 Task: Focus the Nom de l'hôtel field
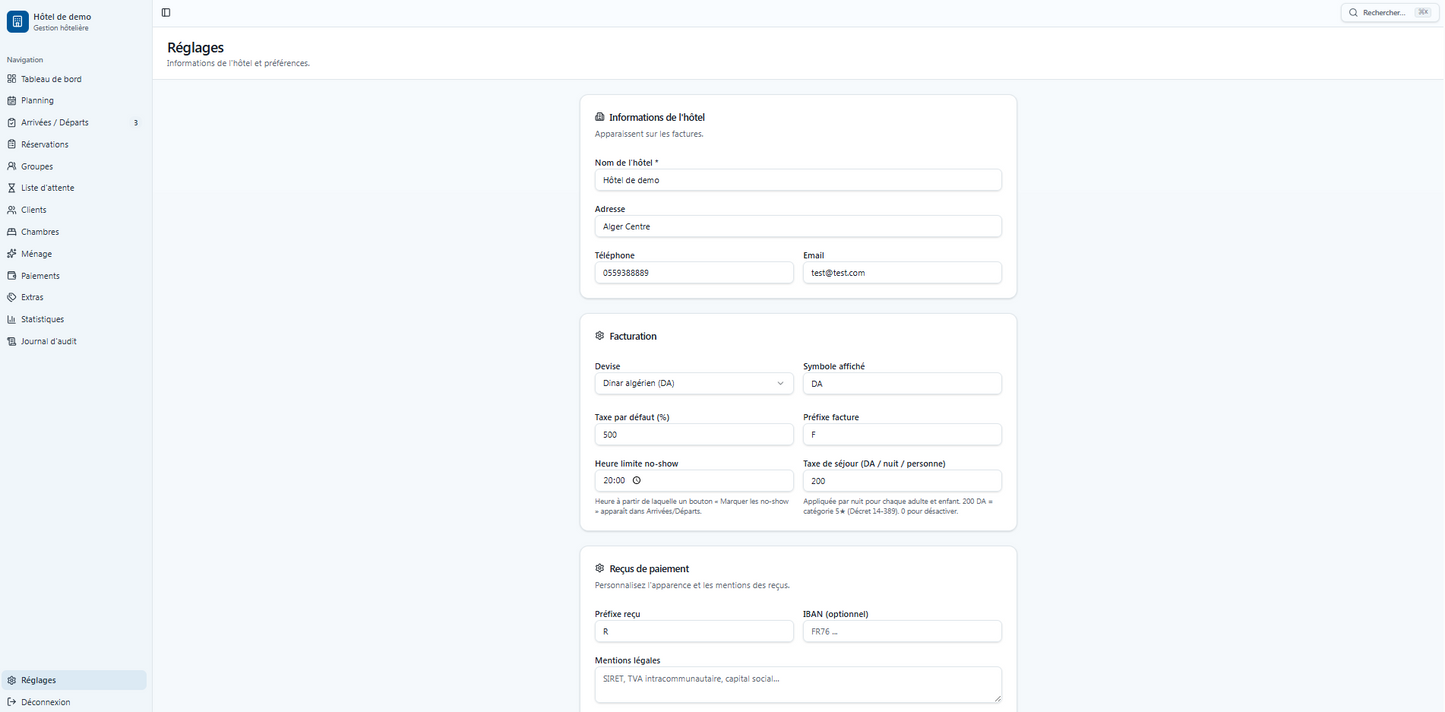(x=798, y=180)
